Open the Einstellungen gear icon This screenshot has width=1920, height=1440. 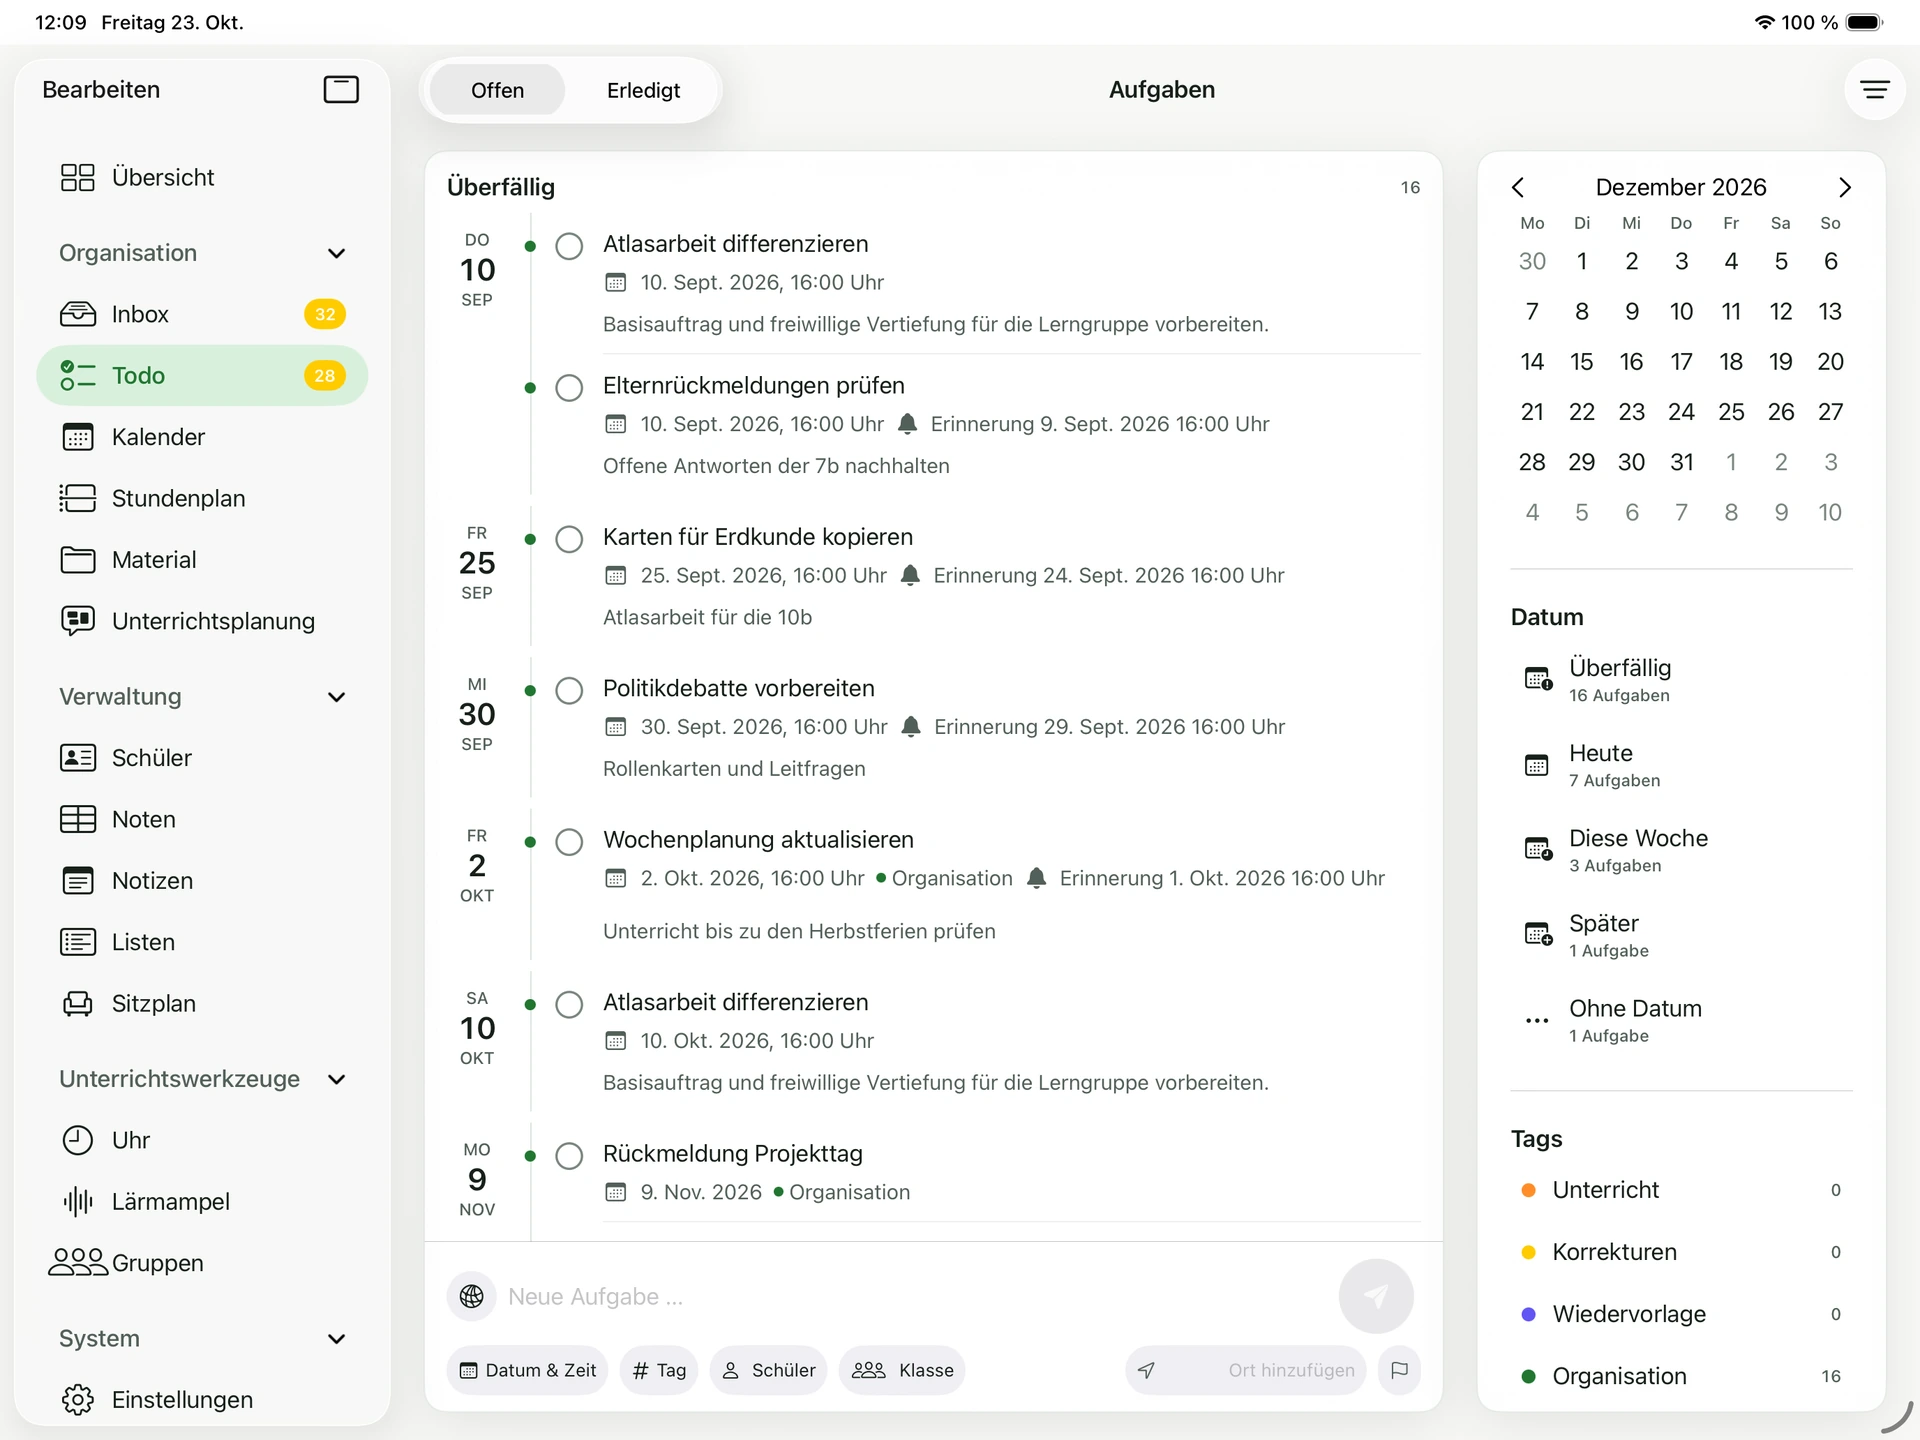[x=78, y=1400]
